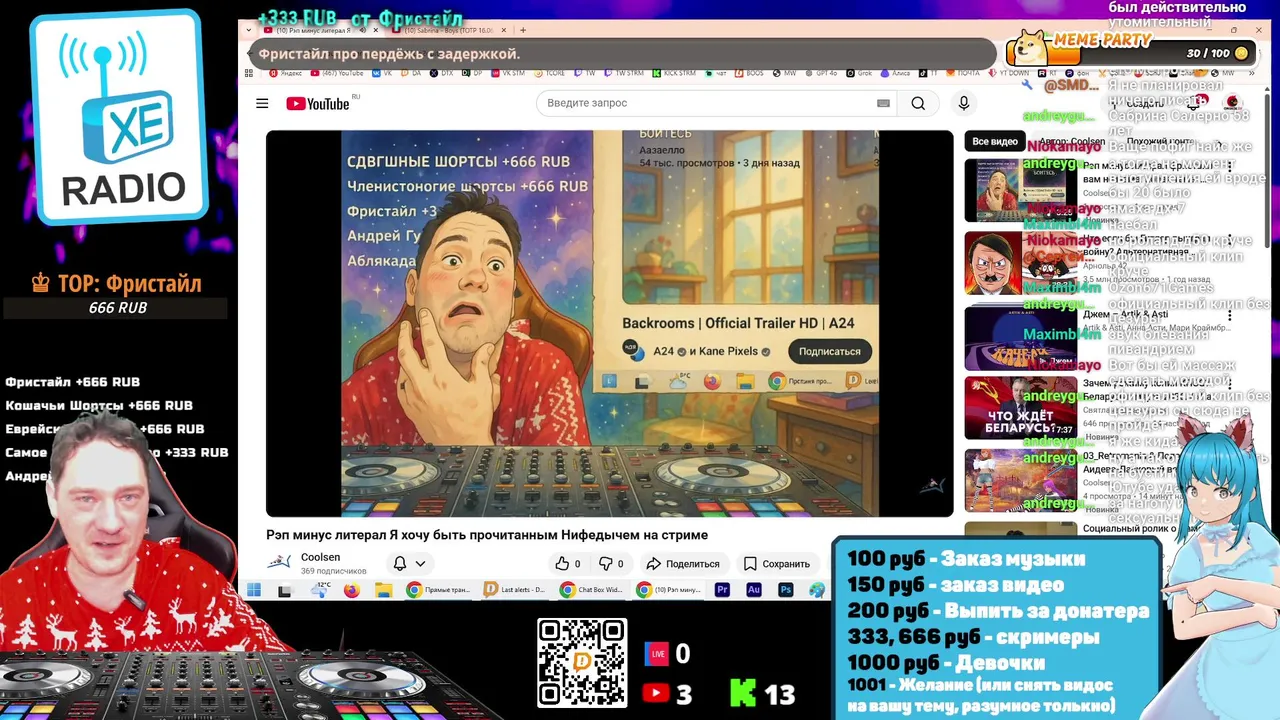Viewport: 1280px width, 720px height.
Task: Click the Kick viewer counter icon
Action: coord(743,693)
